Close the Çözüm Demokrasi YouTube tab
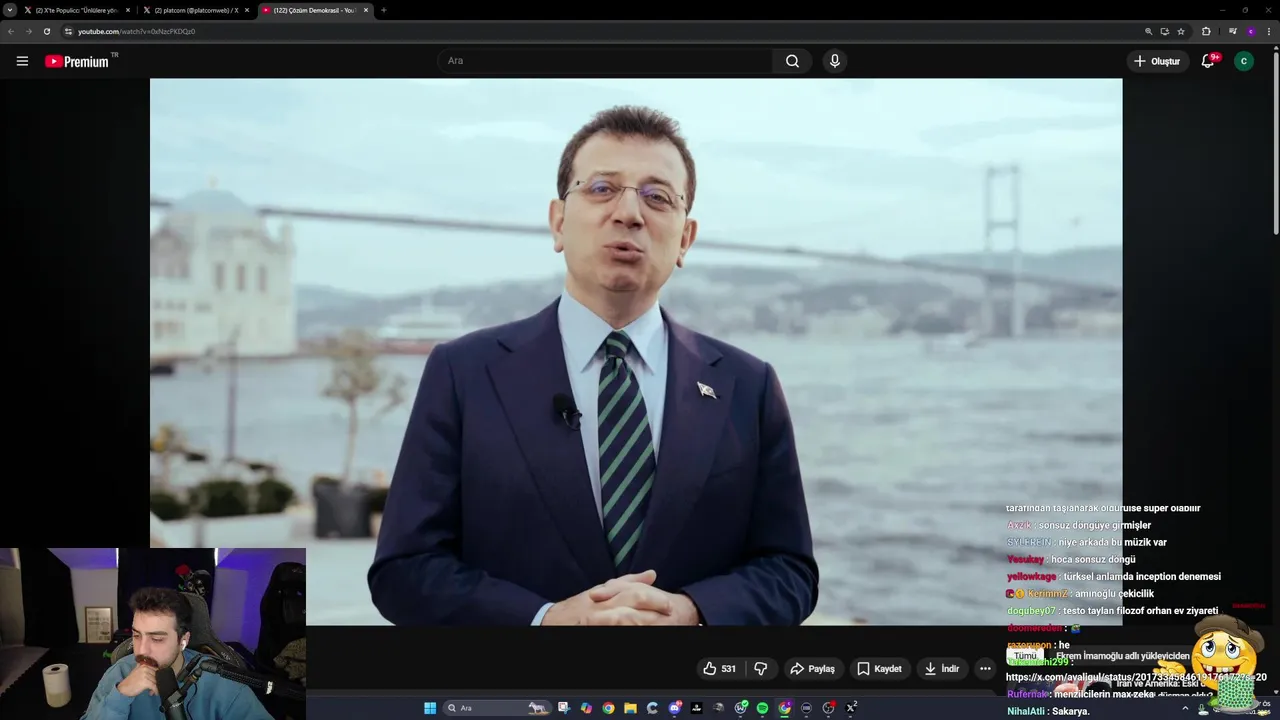Screen dimensions: 1280x720 (x=366, y=10)
